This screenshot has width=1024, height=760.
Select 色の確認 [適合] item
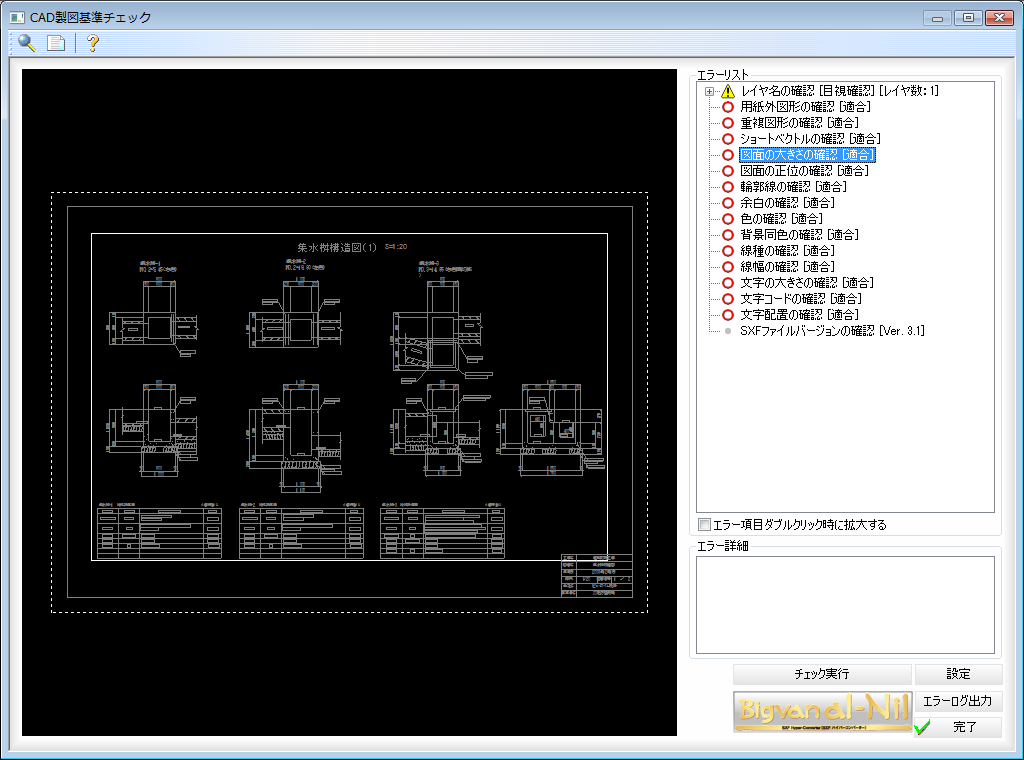tap(782, 219)
